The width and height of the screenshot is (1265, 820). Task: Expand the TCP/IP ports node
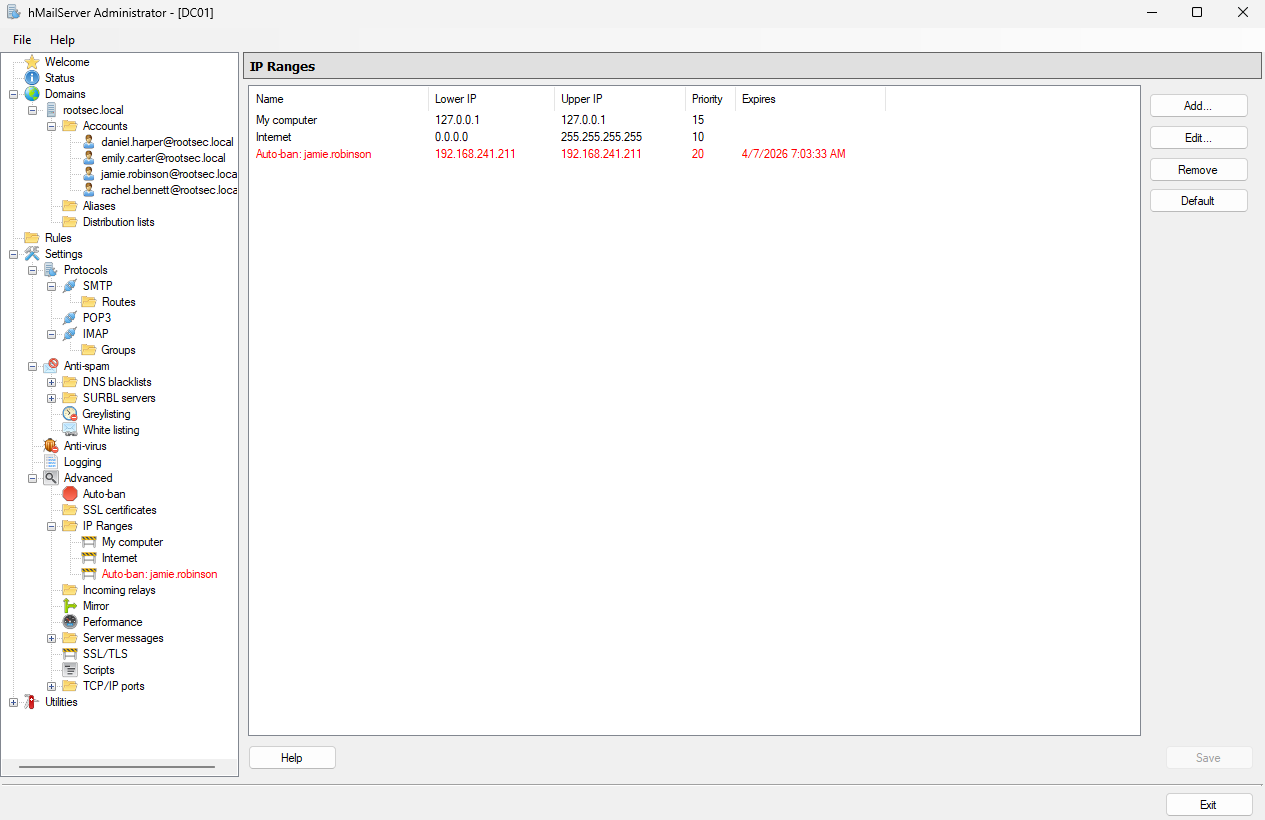pyautogui.click(x=51, y=686)
